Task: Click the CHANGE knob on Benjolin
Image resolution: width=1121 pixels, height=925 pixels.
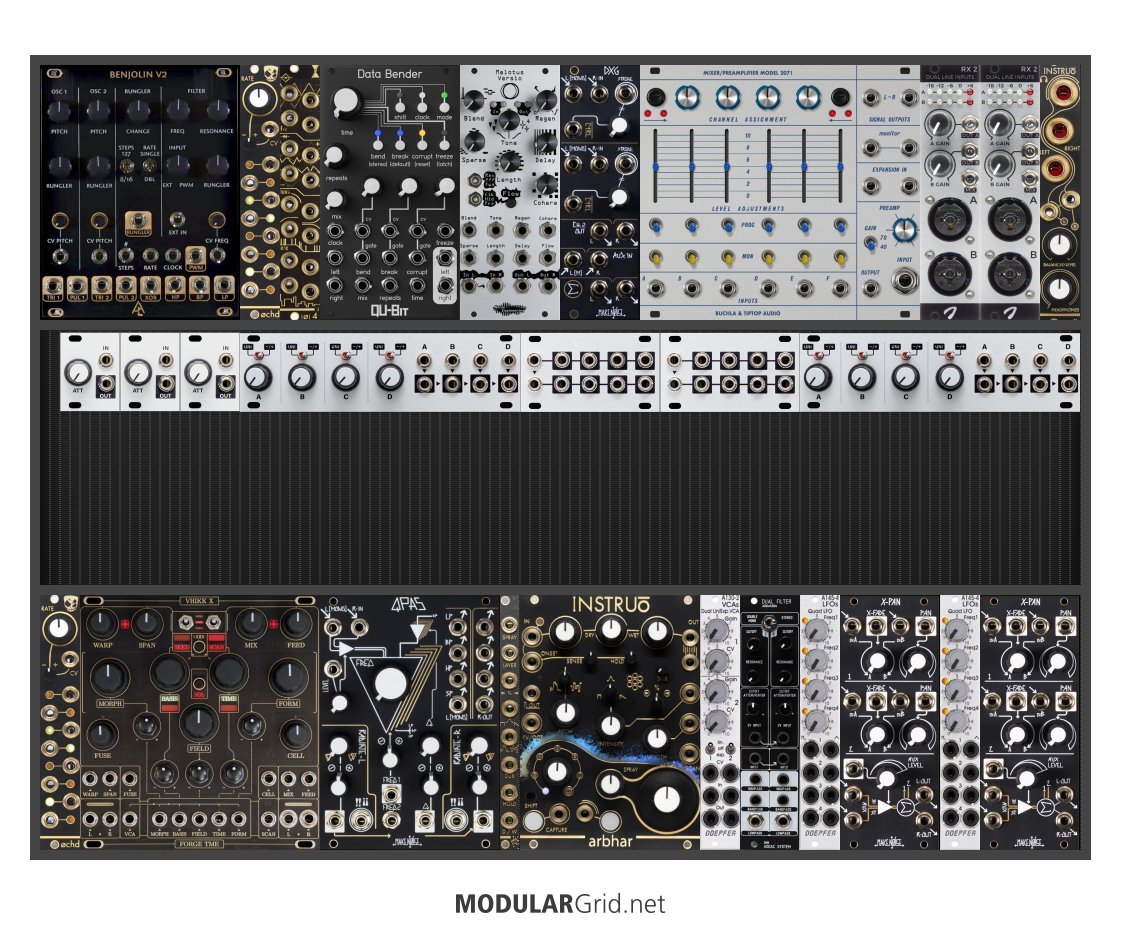Action: 138,110
